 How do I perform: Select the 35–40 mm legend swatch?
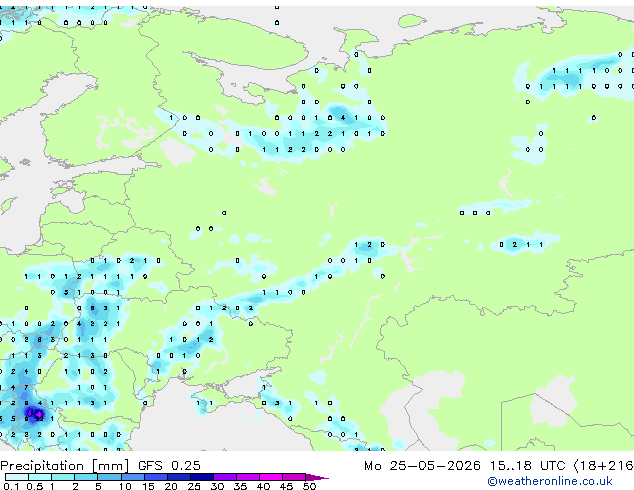point(248,477)
